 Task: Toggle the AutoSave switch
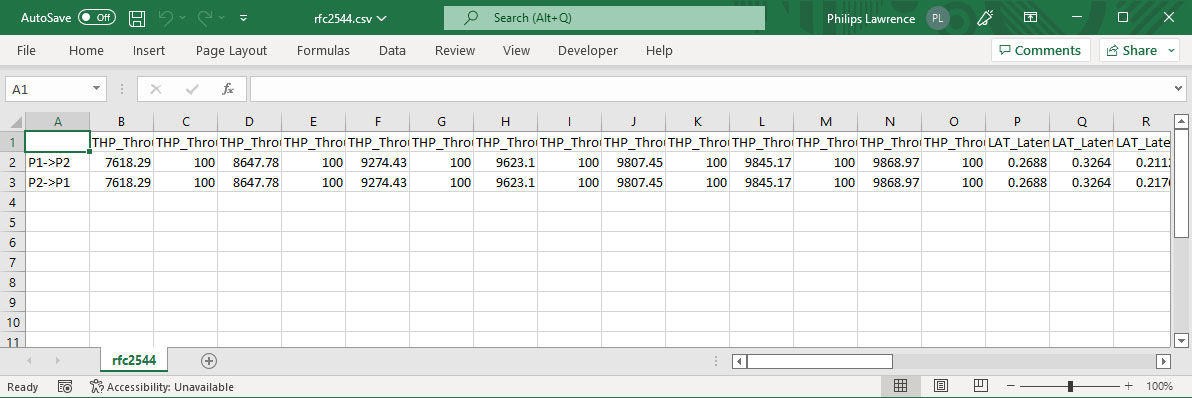(x=97, y=17)
